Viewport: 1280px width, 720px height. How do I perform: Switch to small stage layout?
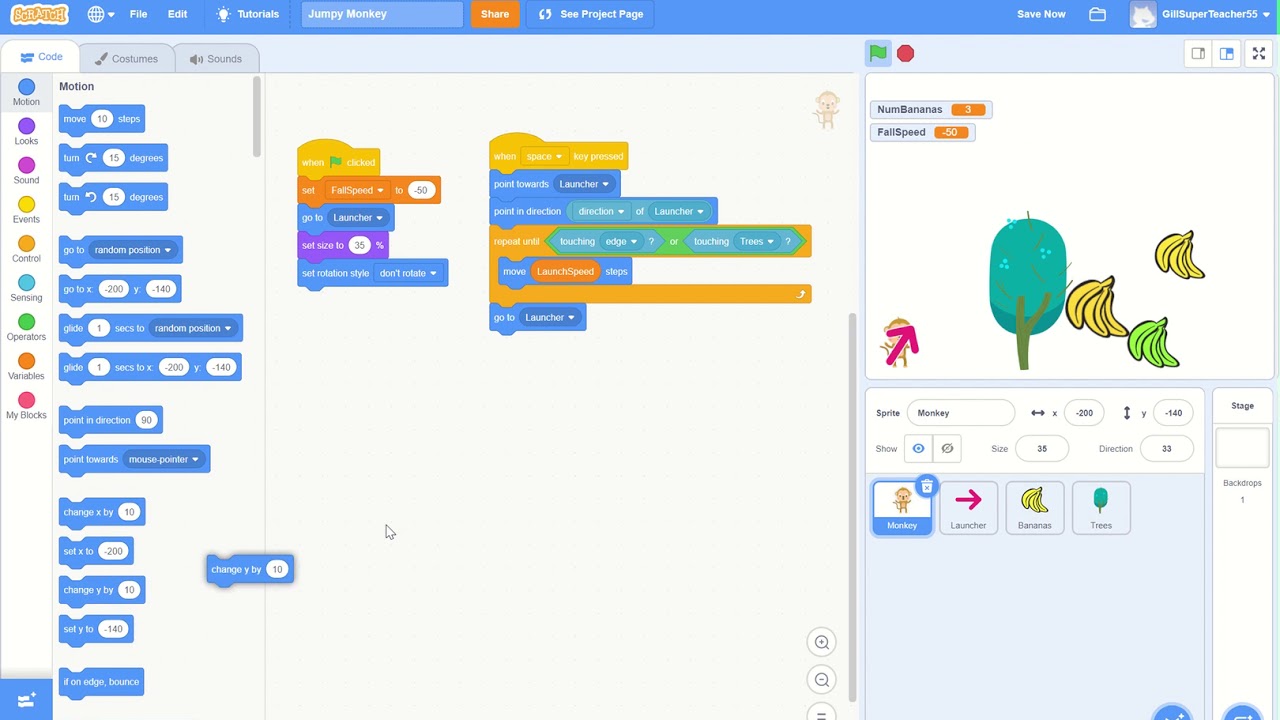(1198, 54)
